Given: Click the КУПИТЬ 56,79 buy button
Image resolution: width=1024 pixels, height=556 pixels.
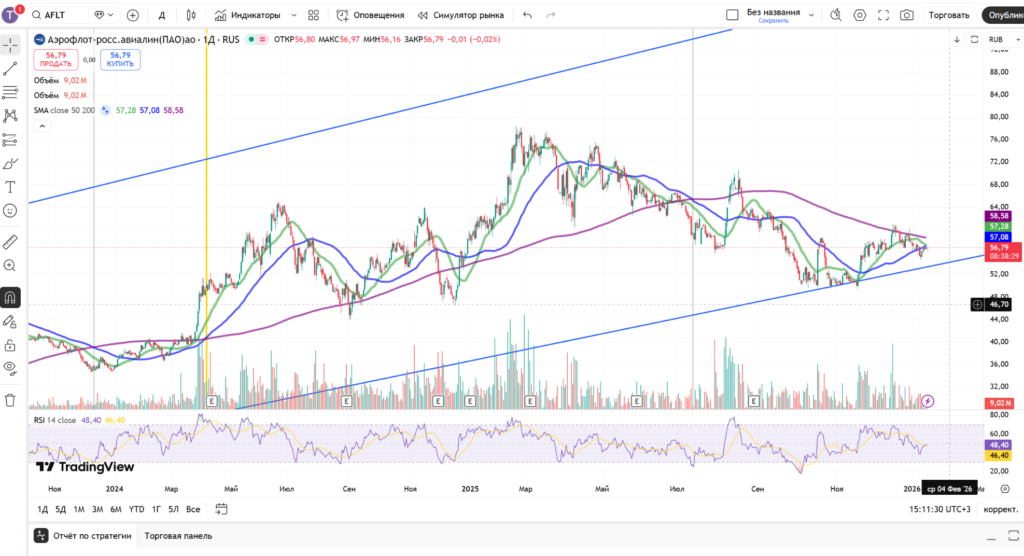Looking at the screenshot, I should coord(120,59).
